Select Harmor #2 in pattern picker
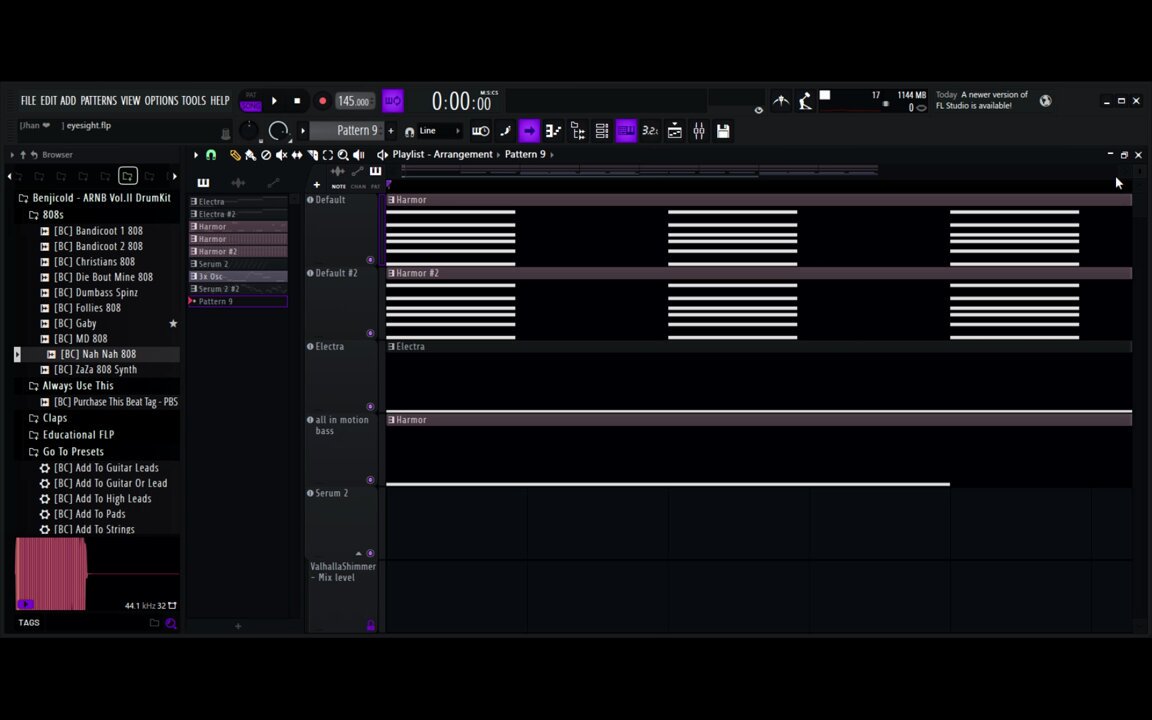The image size is (1152, 720). click(x=238, y=251)
